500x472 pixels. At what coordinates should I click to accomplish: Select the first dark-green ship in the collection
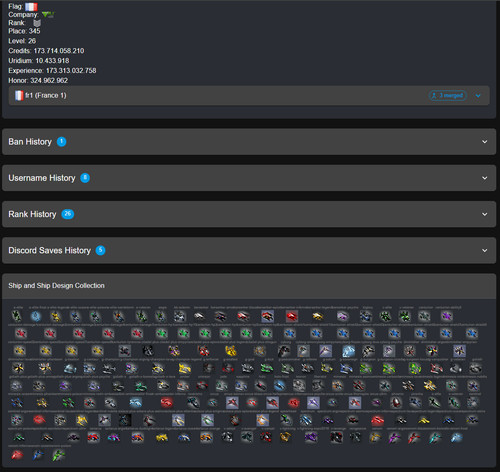point(17,316)
